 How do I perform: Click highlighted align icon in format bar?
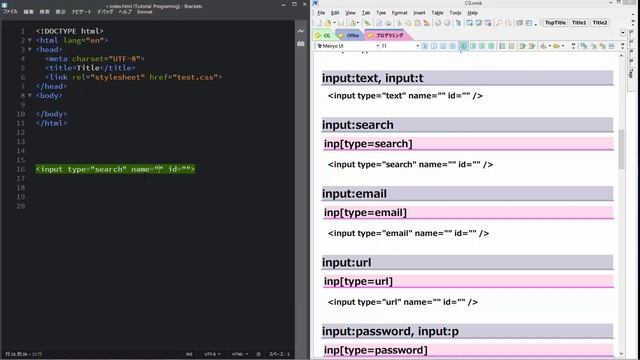coord(463,46)
